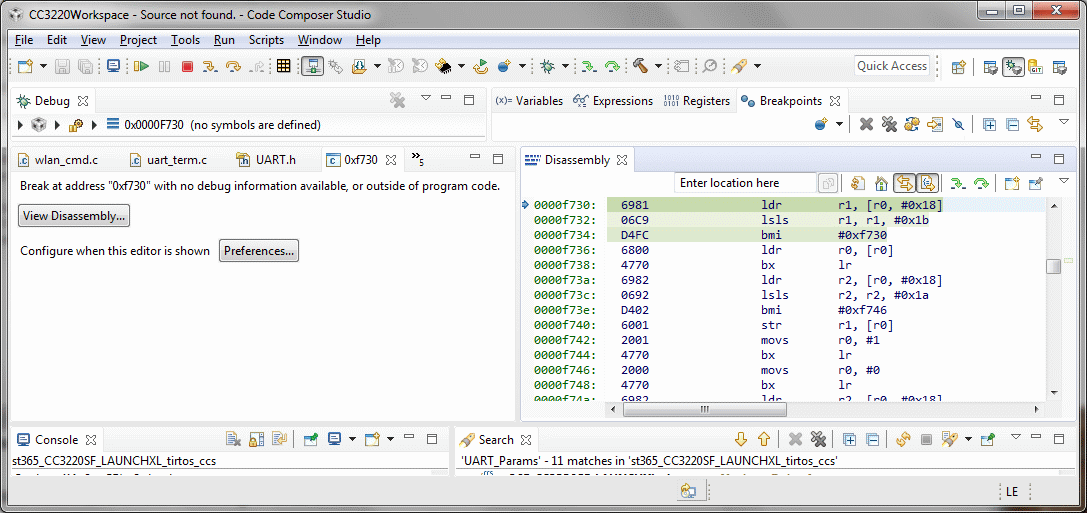
Task: Open the Run menu
Action: (x=224, y=40)
